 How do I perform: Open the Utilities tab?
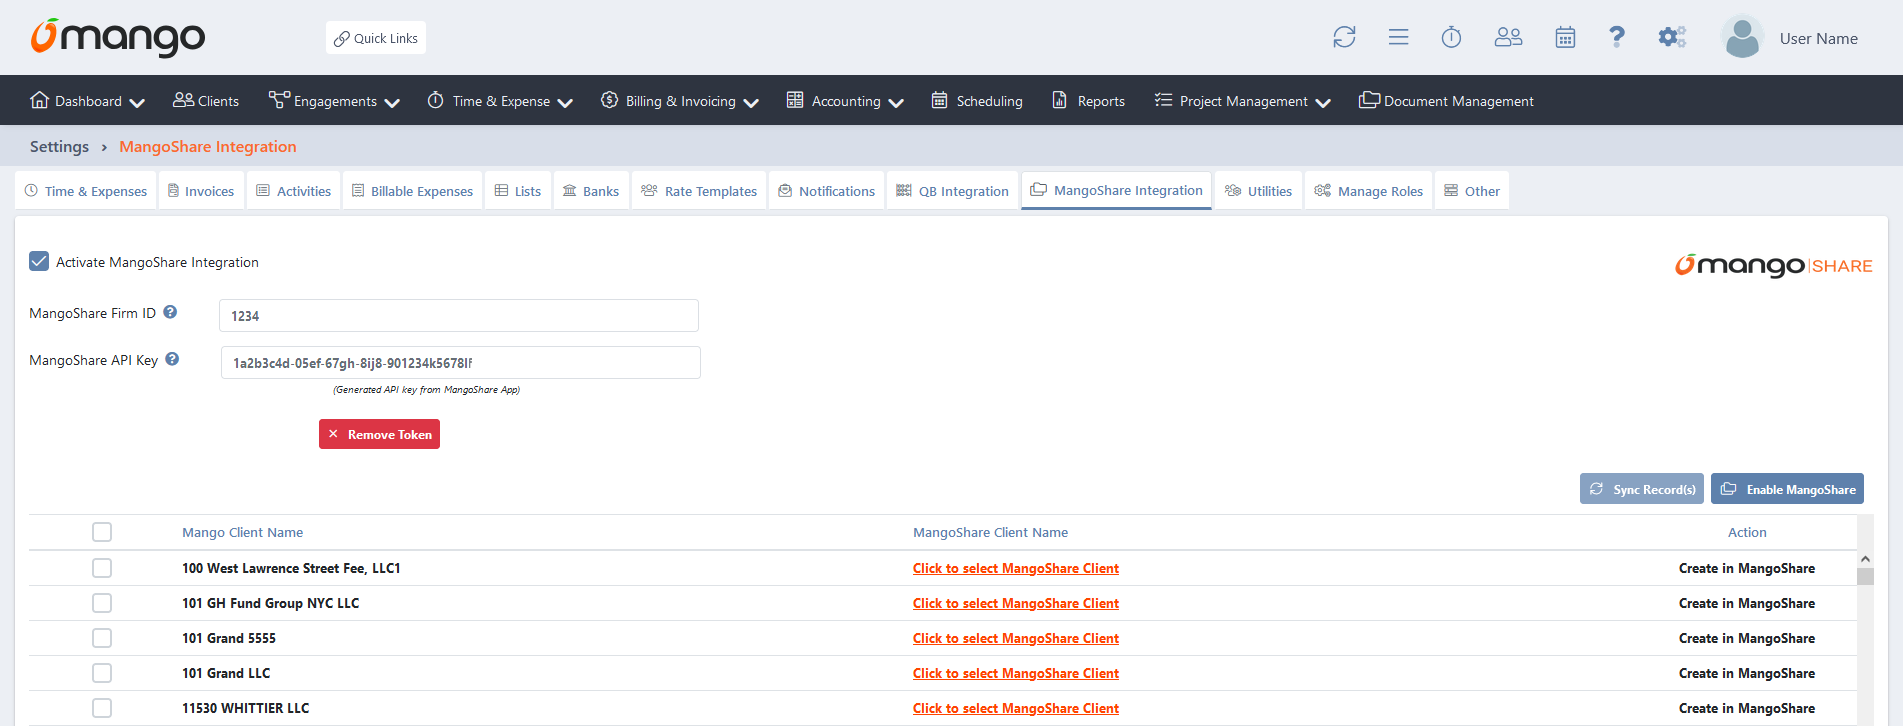(x=1258, y=191)
